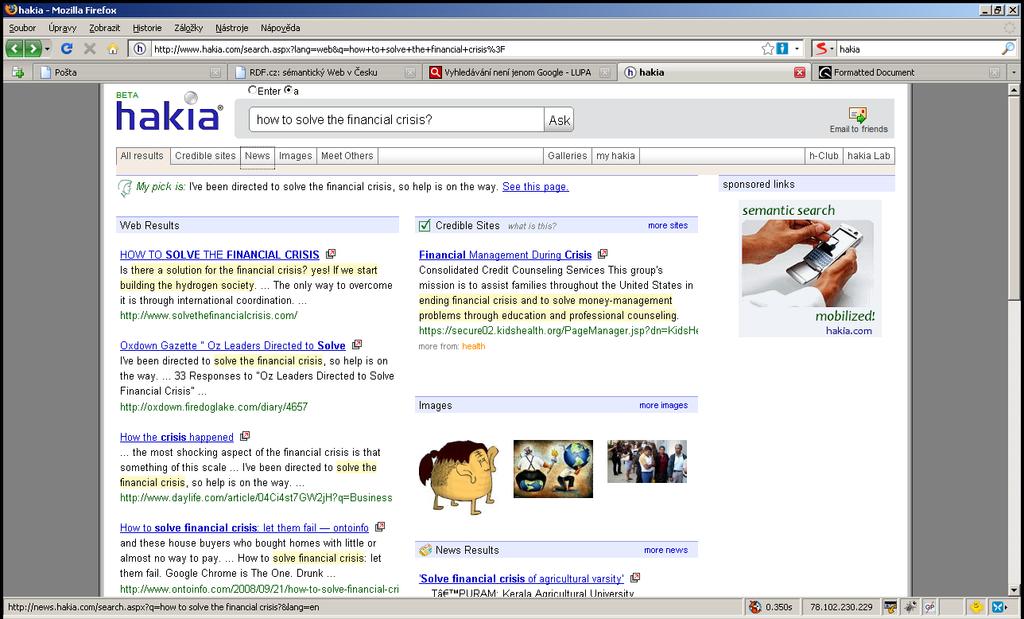The height and width of the screenshot is (619, 1024).
Task: Reload the page with the refresh icon
Action: click(67, 48)
